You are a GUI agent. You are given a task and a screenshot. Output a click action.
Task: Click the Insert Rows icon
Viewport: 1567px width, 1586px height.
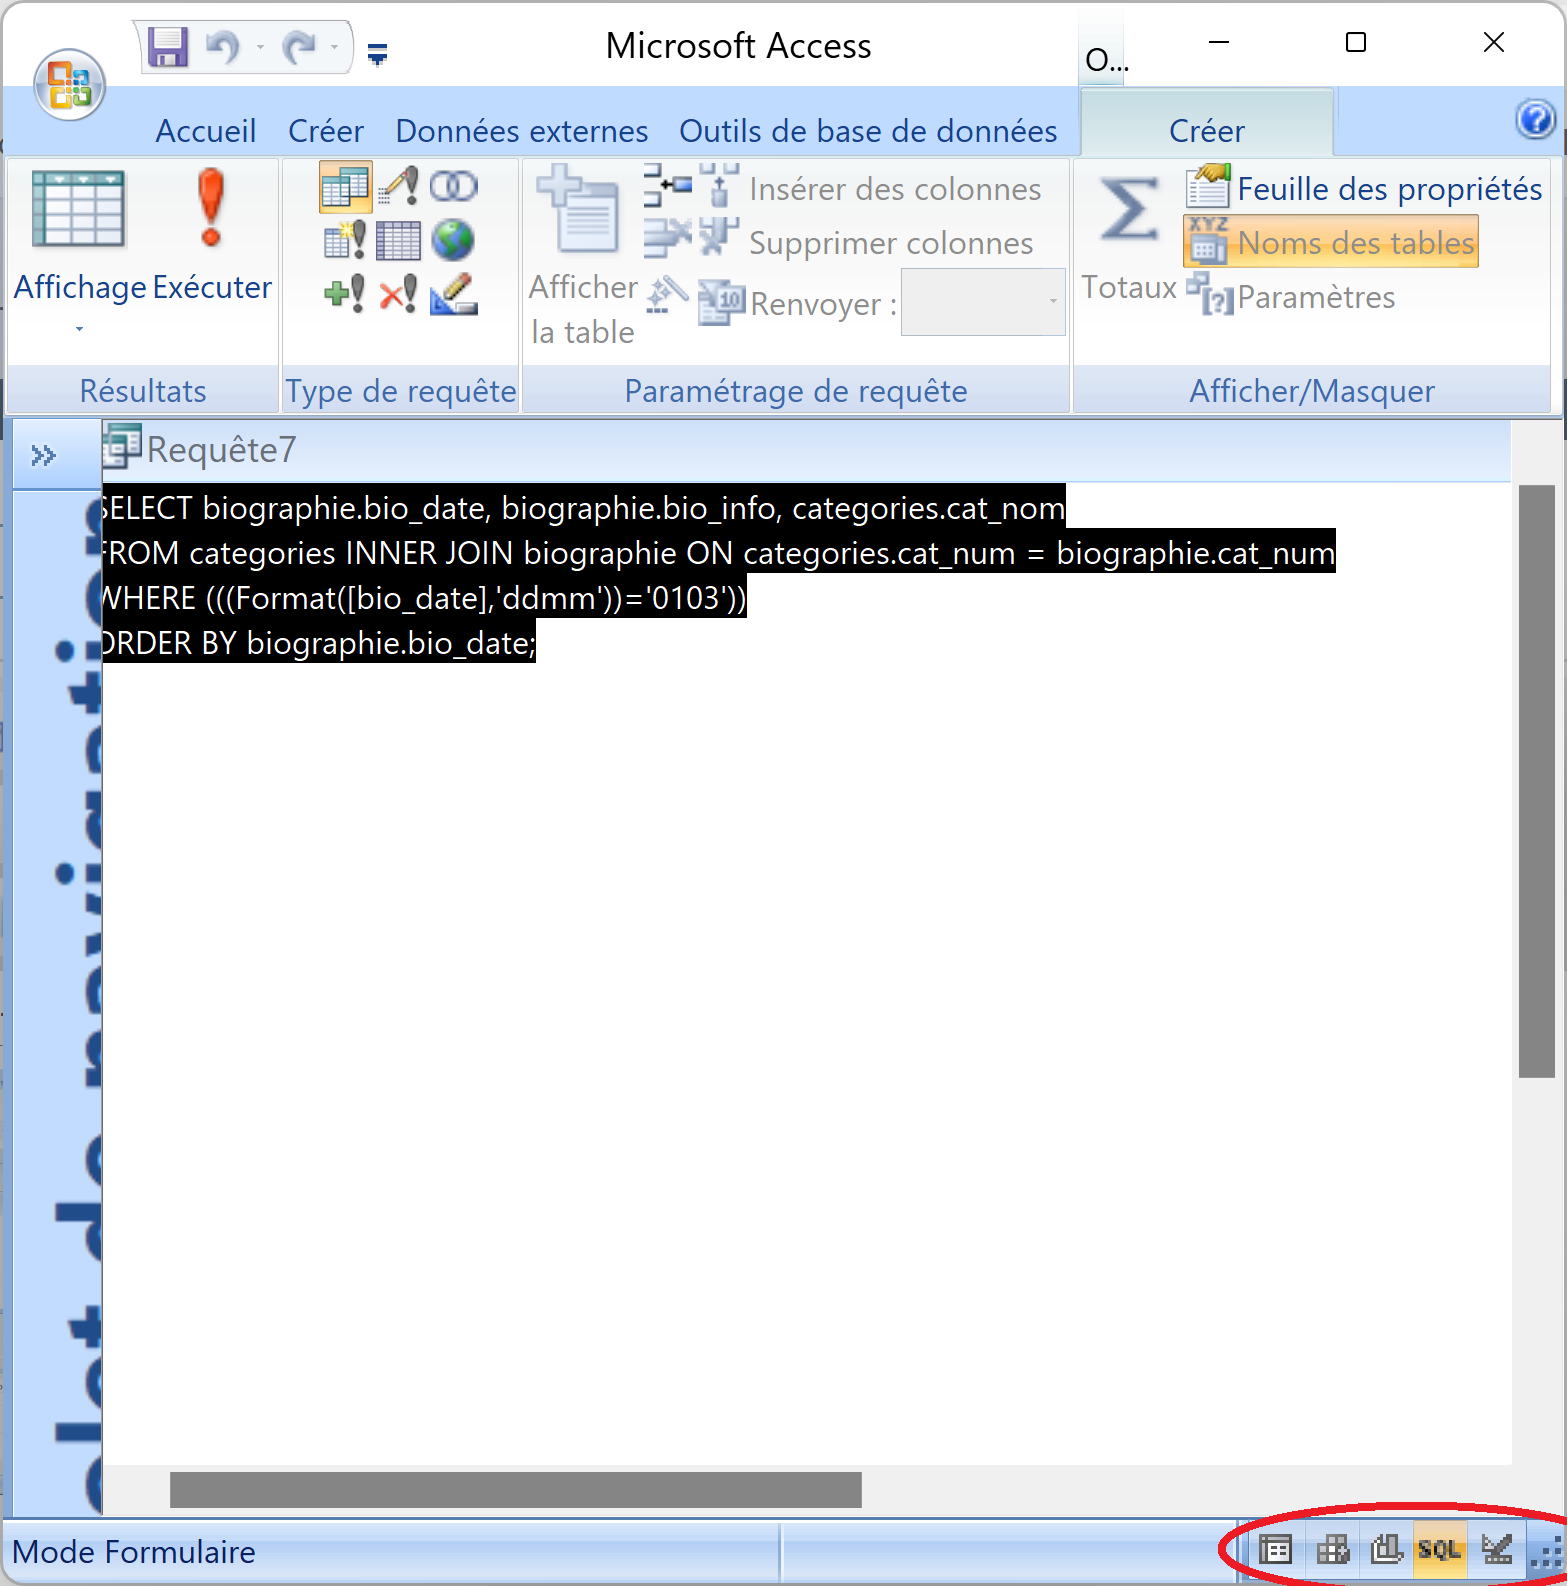point(667,185)
